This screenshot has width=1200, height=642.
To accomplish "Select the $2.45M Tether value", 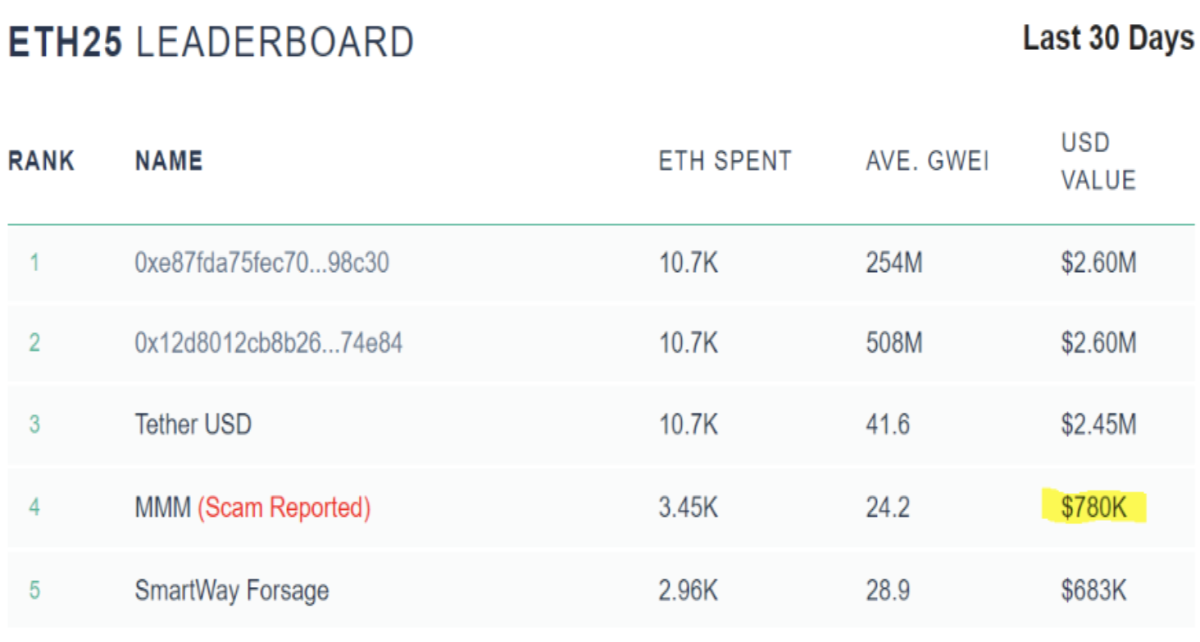I will [x=1099, y=424].
